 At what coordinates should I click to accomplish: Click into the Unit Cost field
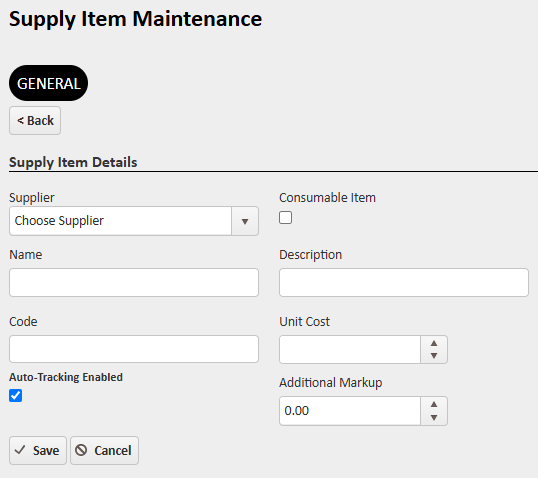(350, 349)
